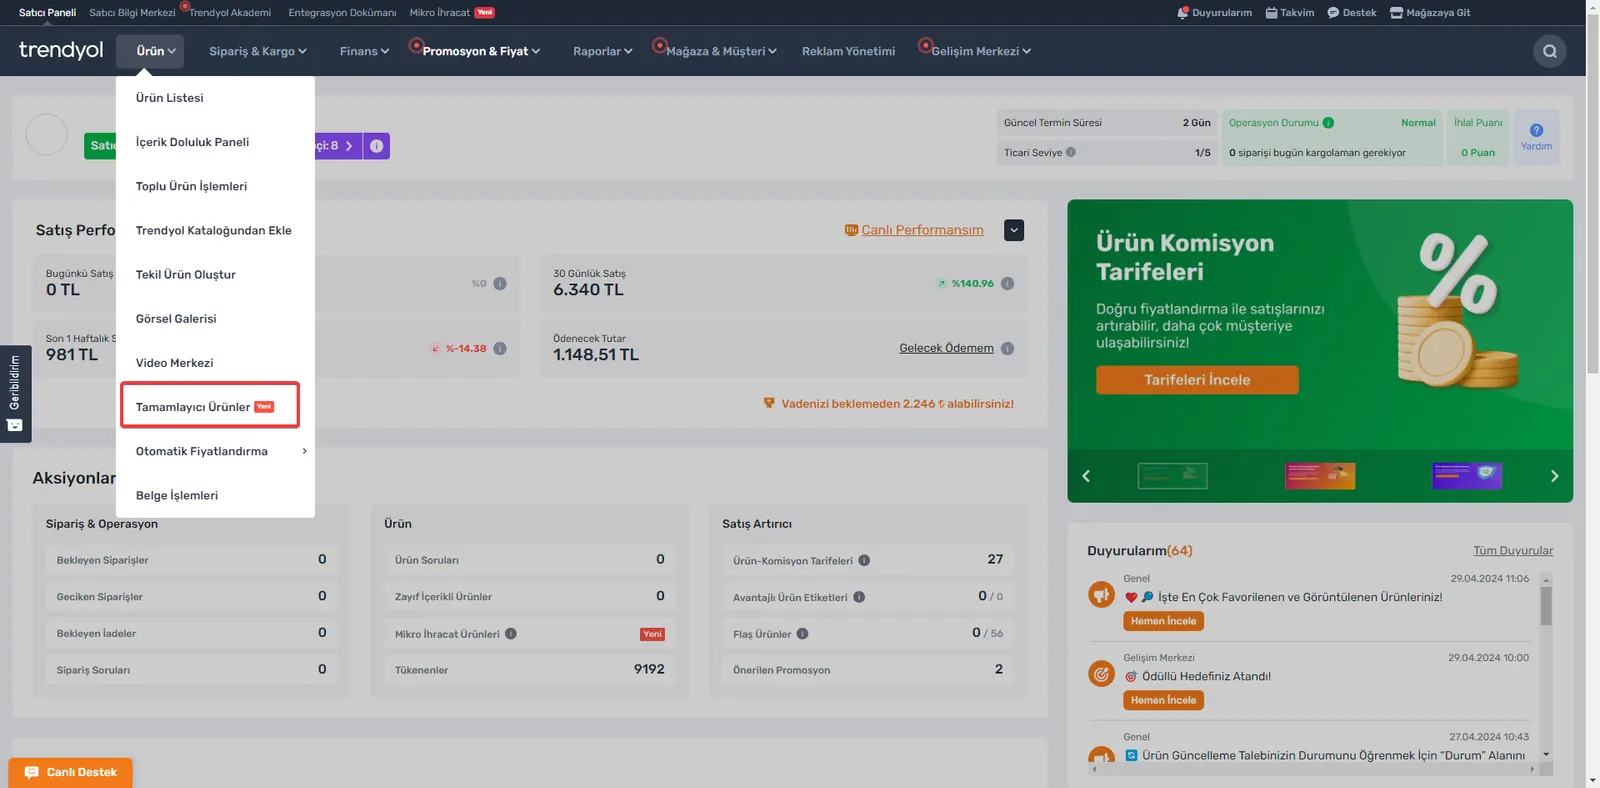The image size is (1600, 788).
Task: Collapse the Ürün dropdown menu
Action: point(150,51)
